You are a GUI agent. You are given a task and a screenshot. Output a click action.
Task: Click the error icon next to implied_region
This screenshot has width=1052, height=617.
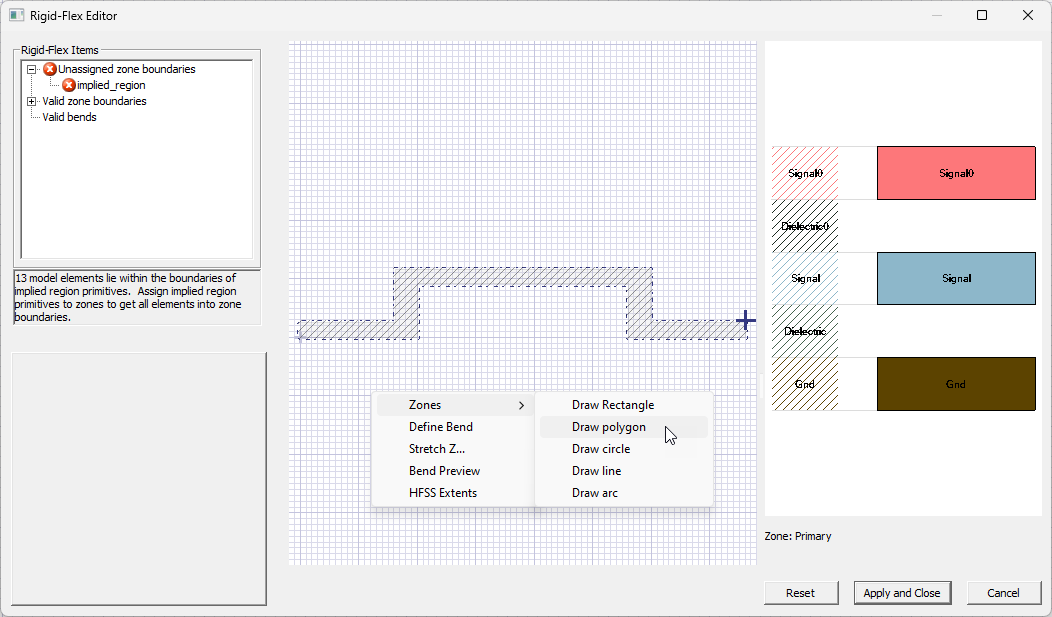69,85
